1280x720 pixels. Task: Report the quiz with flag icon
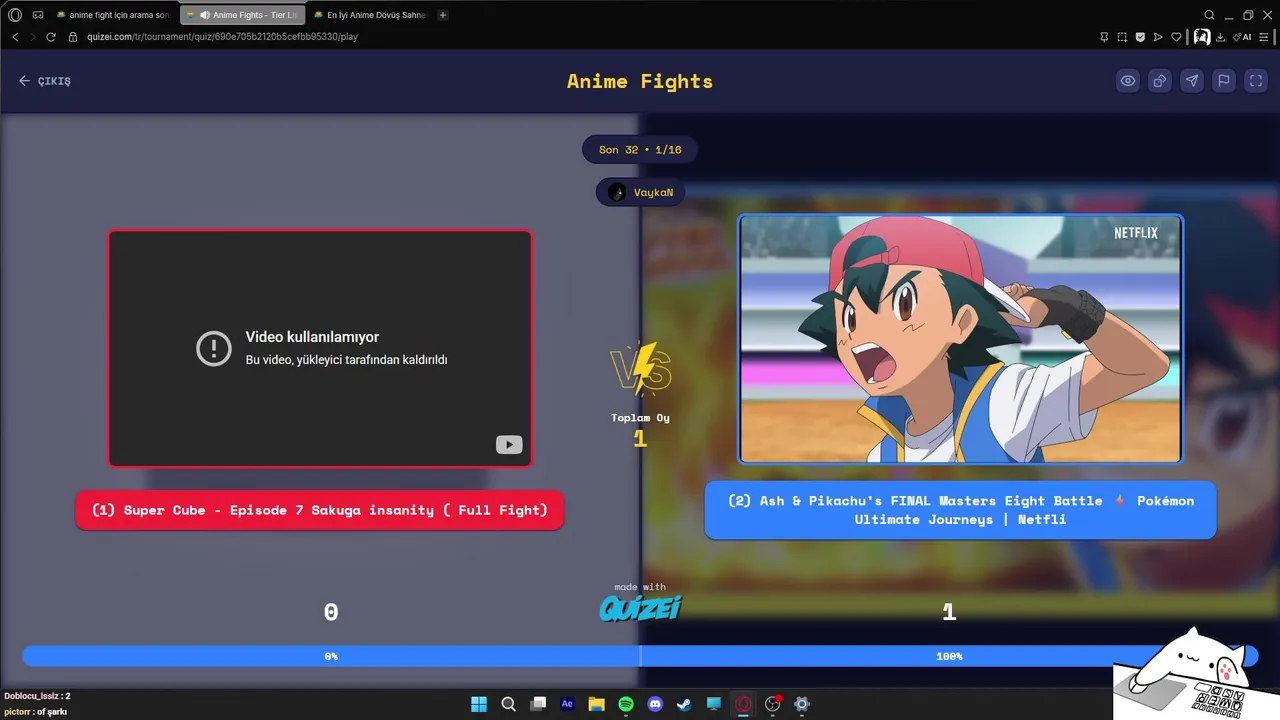1224,81
